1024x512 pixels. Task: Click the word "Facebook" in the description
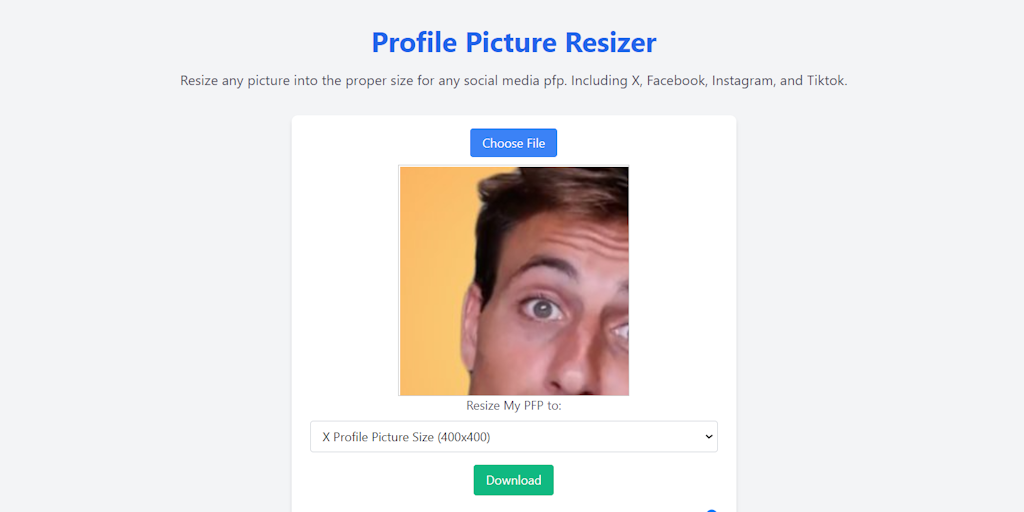coord(676,81)
